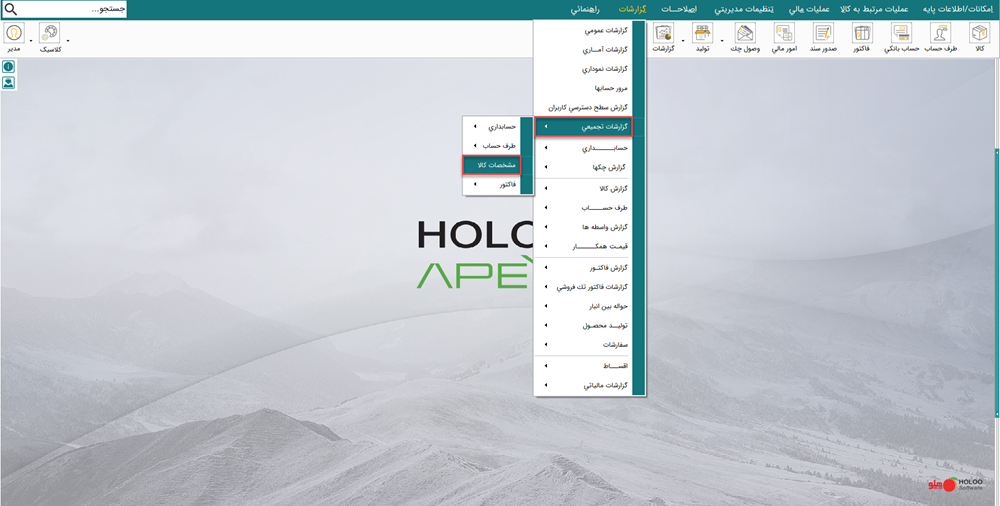Expand dropdown arrow beside کلاسيک
Viewport: 1000px width, 506px height.
67,40
